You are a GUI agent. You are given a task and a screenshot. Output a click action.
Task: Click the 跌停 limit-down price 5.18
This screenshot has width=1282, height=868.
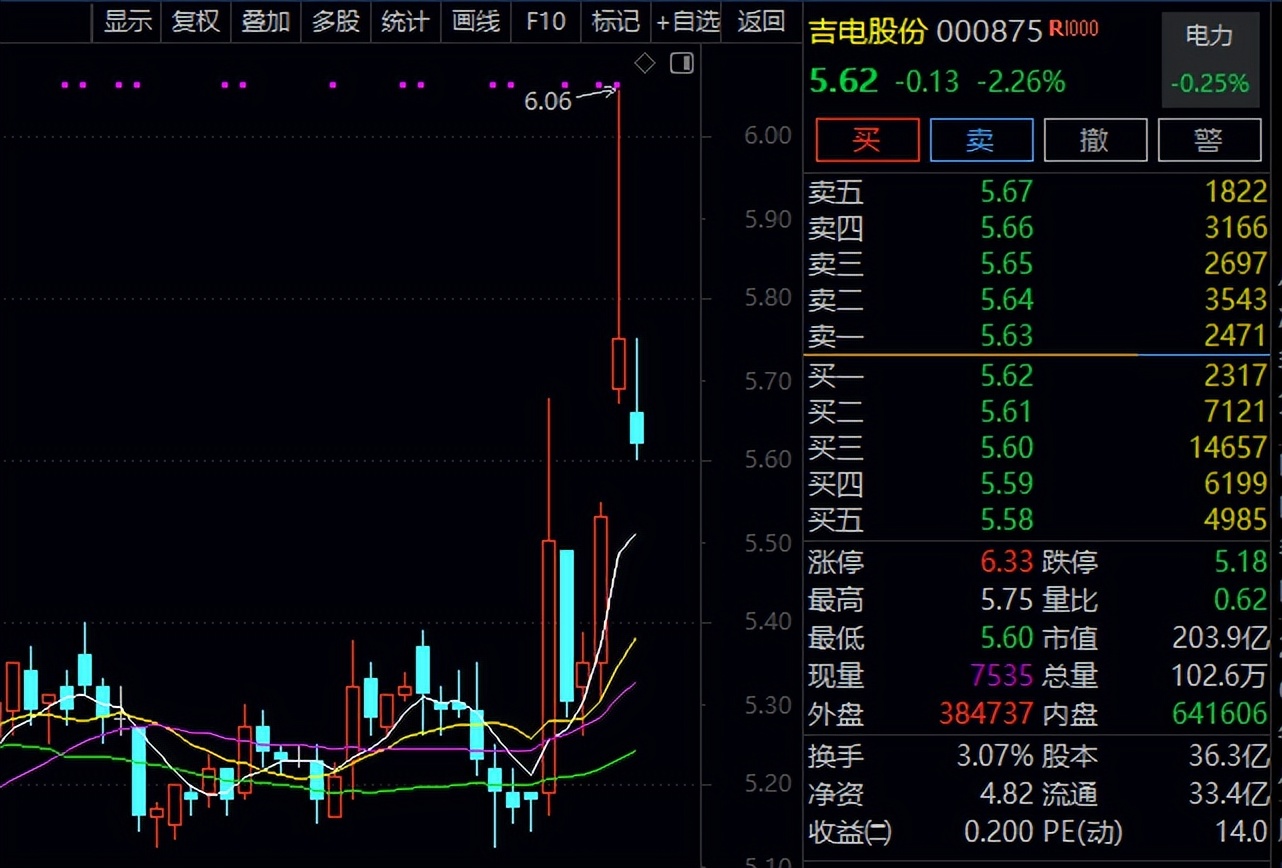point(1241,562)
